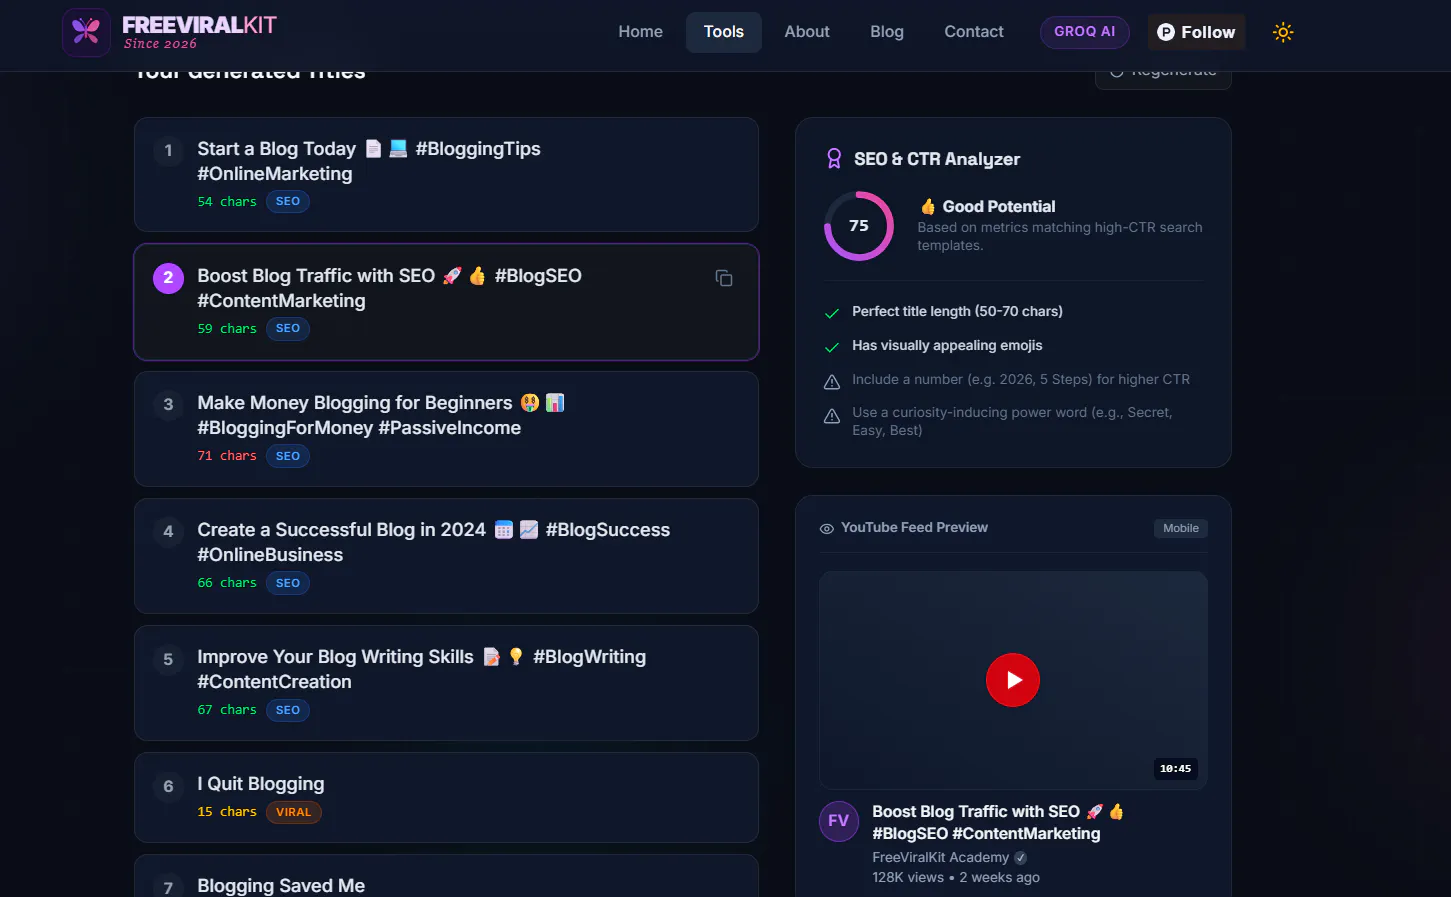This screenshot has height=897, width=1451.
Task: Go to the Blog page
Action: tap(887, 32)
